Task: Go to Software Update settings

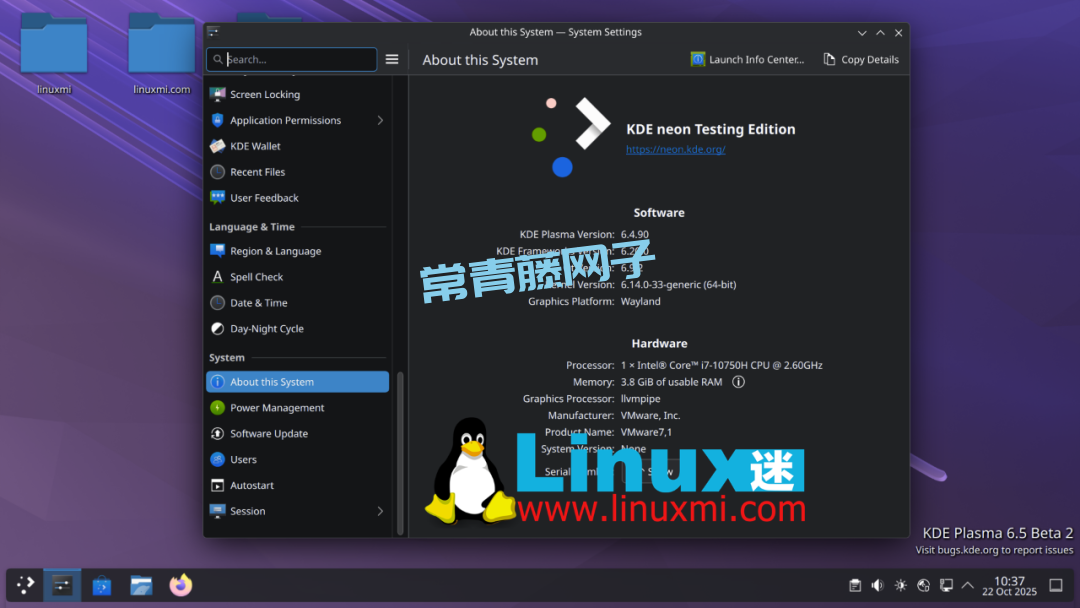Action: pos(268,434)
